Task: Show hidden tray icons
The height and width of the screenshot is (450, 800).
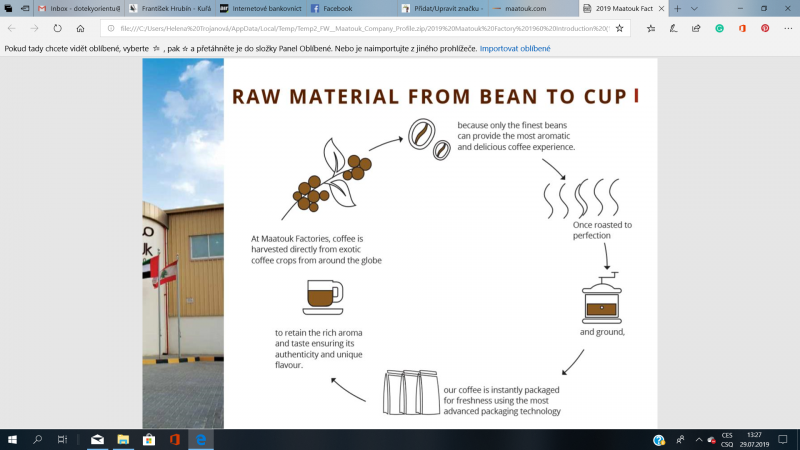Action: pos(698,440)
